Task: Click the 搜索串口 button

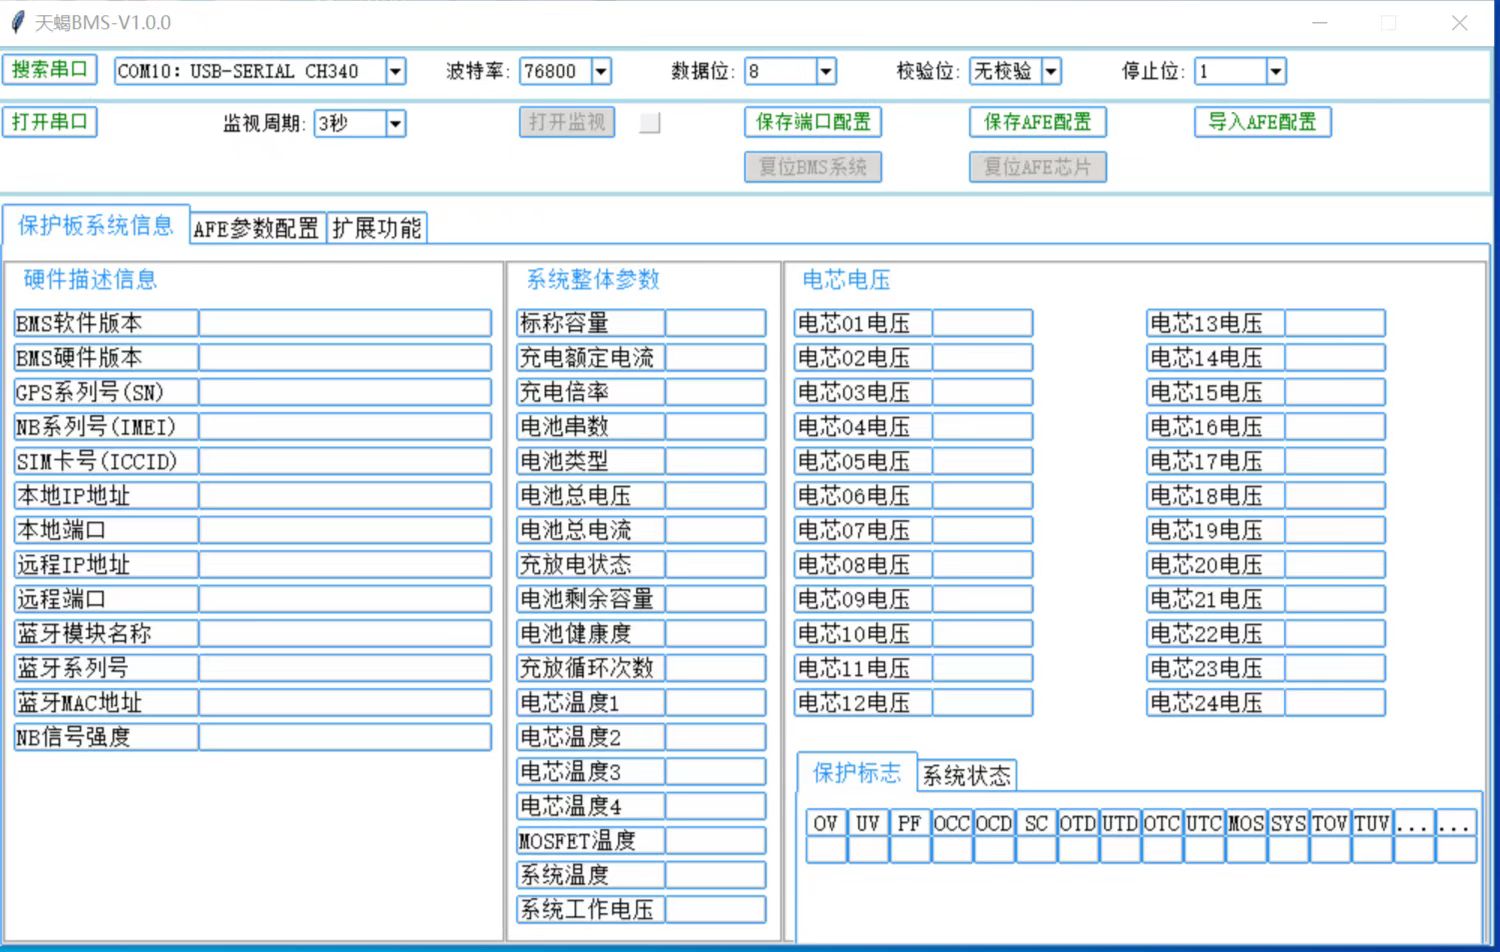Action: (x=50, y=69)
